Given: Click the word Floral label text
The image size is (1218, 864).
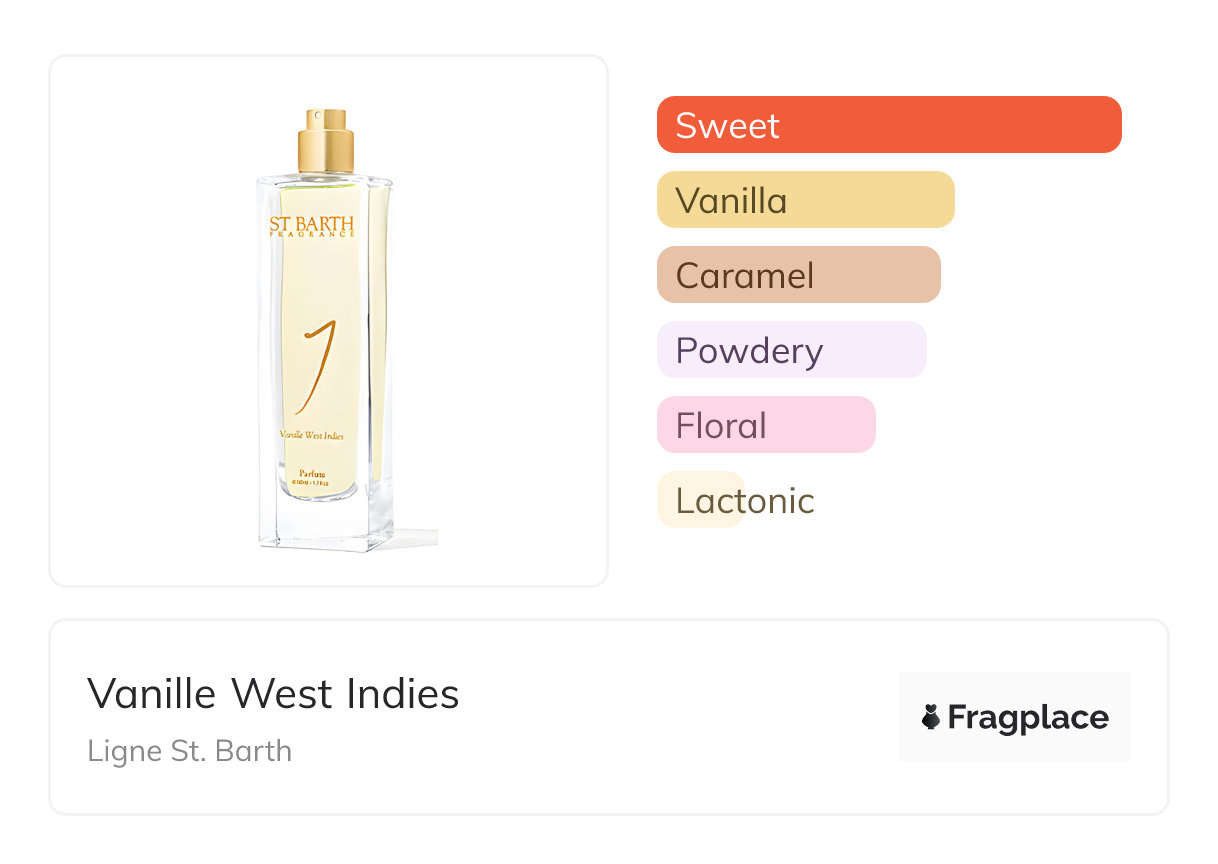Looking at the screenshot, I should pyautogui.click(x=721, y=425).
